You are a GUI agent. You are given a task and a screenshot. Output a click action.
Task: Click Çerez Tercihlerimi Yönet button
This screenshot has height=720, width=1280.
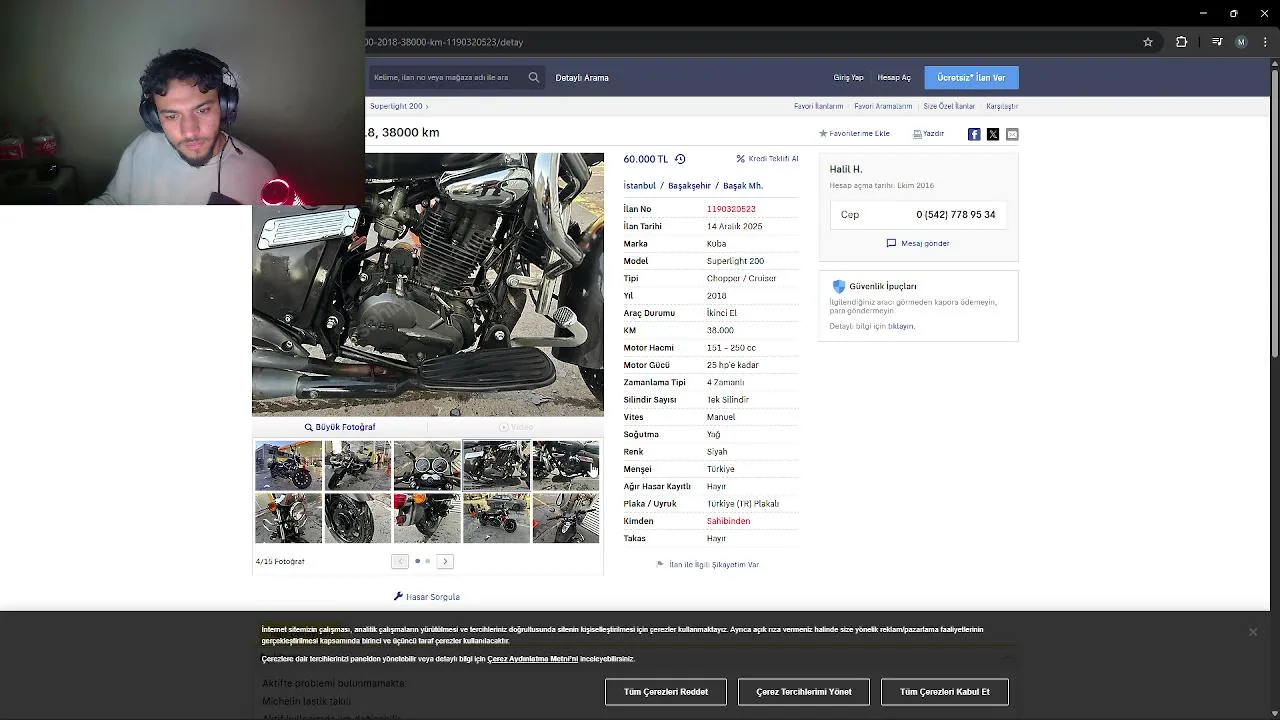[804, 692]
